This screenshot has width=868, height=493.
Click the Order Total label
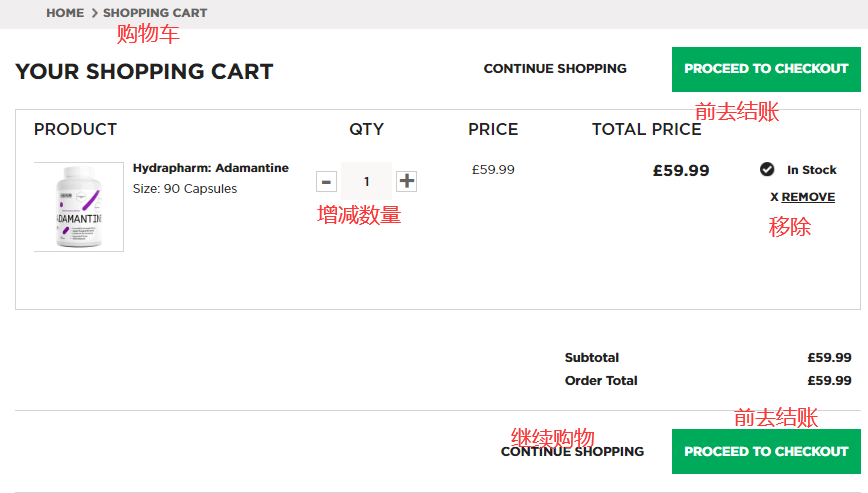(x=601, y=380)
